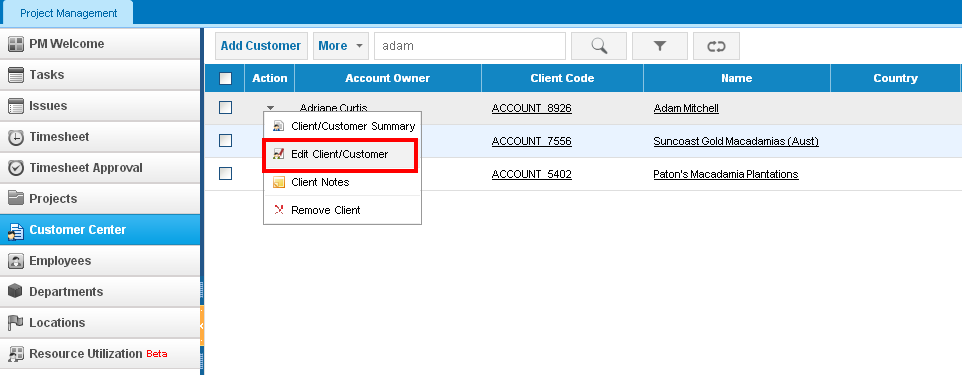
Task: Open the ACCOUNT_7556 client code link
Action: pos(531,141)
